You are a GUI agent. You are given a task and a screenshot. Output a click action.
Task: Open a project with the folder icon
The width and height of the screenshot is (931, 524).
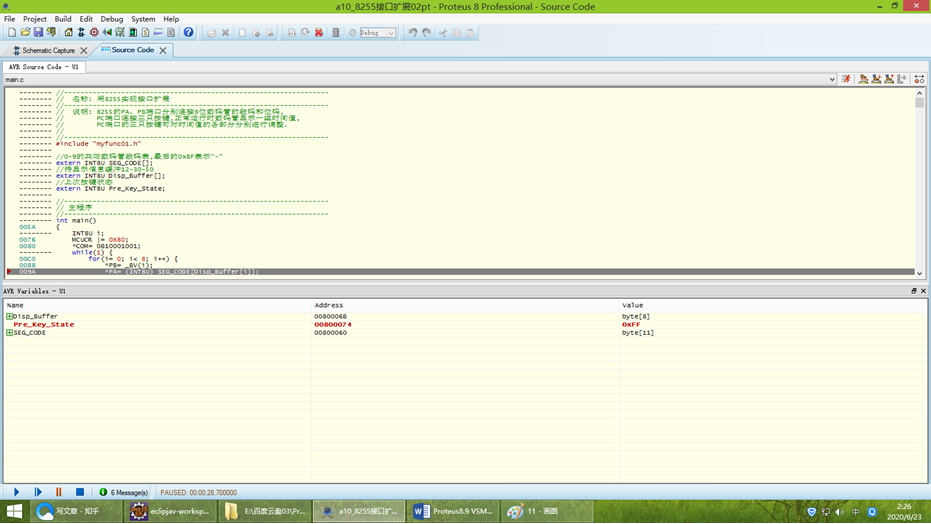(25, 33)
